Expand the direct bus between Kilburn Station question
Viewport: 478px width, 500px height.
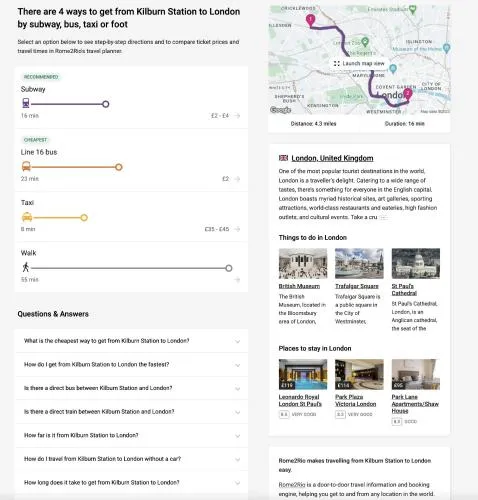pos(131,388)
